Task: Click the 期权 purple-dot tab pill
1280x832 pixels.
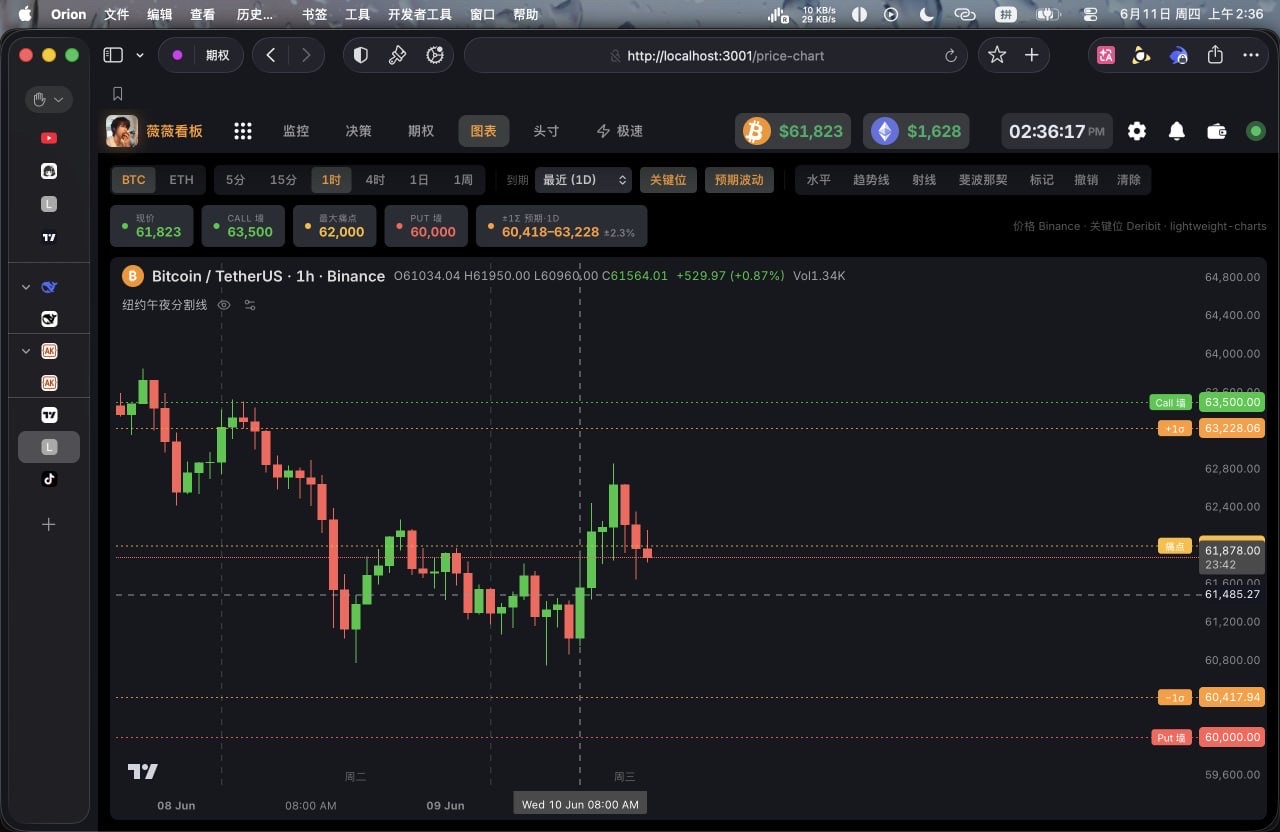Action: [200, 55]
